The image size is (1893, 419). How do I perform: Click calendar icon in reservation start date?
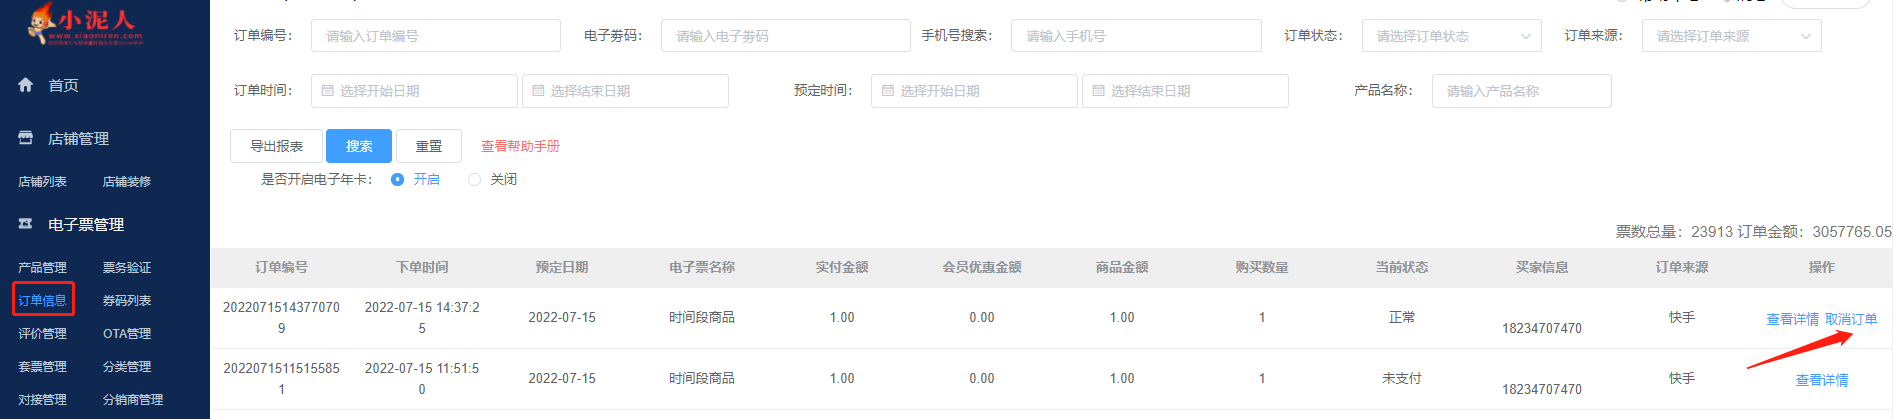tap(887, 91)
